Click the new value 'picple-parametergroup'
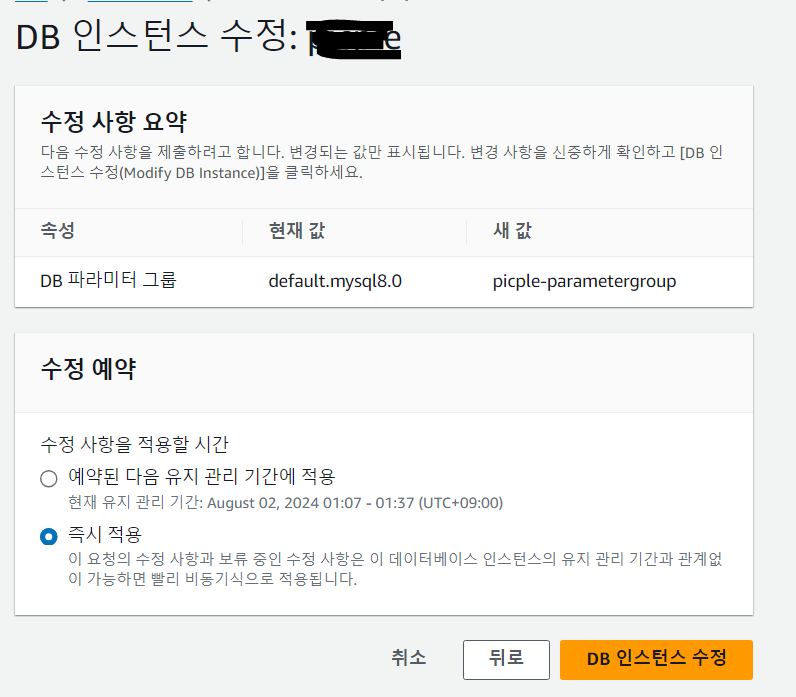Viewport: 796px width, 697px height. 584,281
